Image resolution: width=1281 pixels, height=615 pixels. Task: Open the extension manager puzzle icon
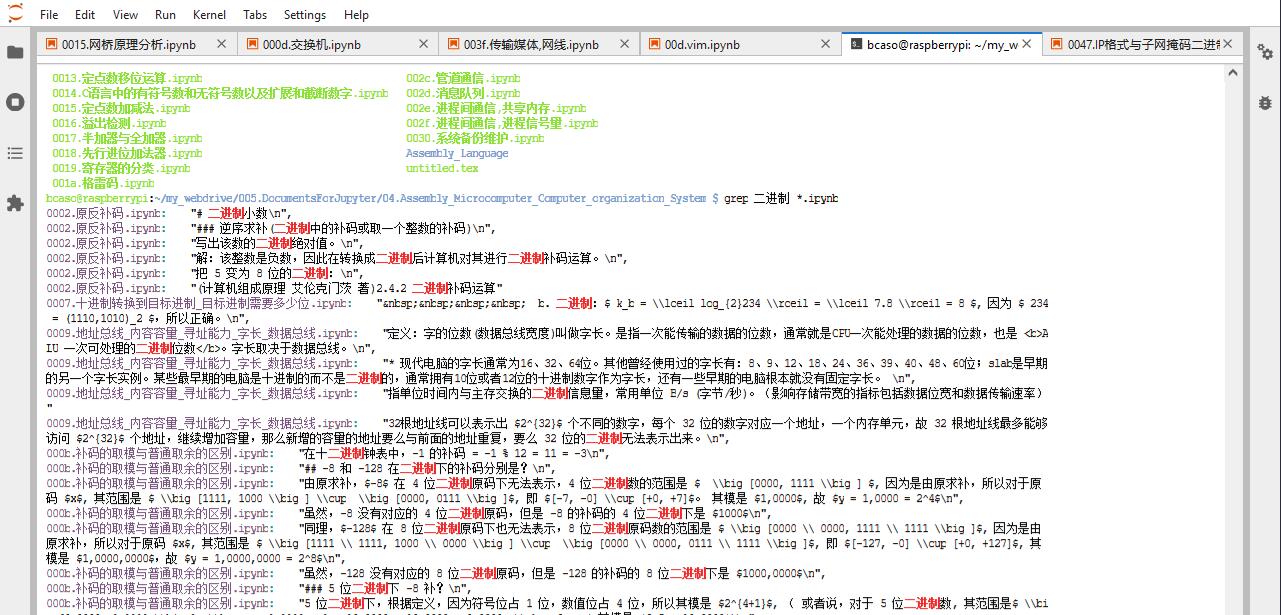pos(15,203)
